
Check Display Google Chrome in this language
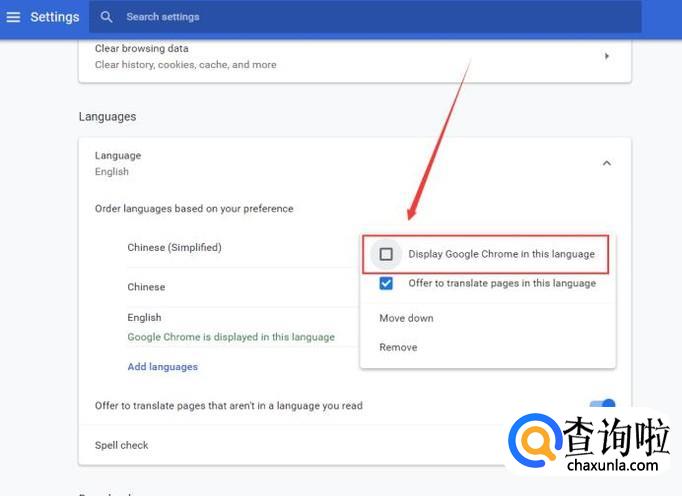pos(386,254)
